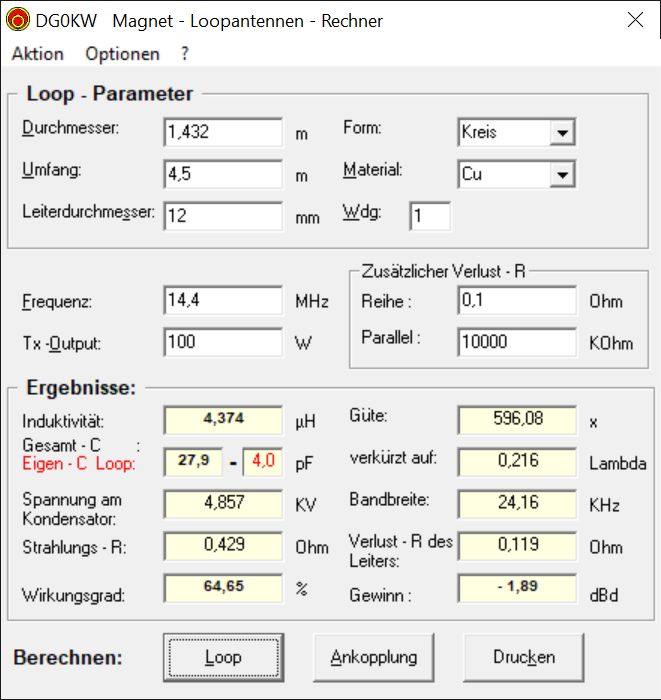Click the dBd unit label

point(603,596)
